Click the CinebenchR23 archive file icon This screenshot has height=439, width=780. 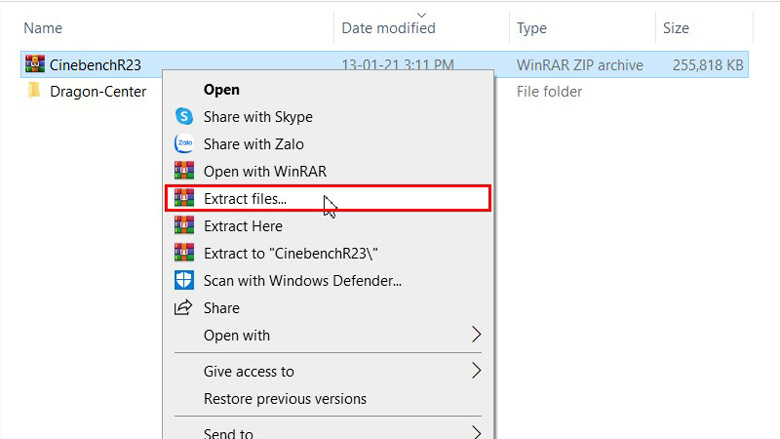tap(35, 65)
